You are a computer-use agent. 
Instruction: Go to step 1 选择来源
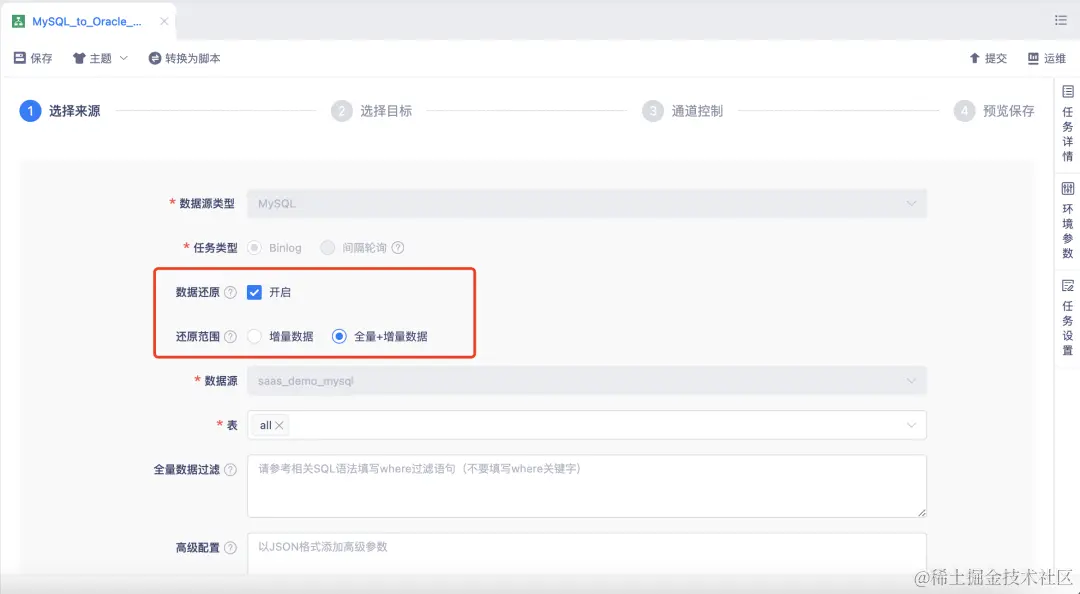pos(60,110)
